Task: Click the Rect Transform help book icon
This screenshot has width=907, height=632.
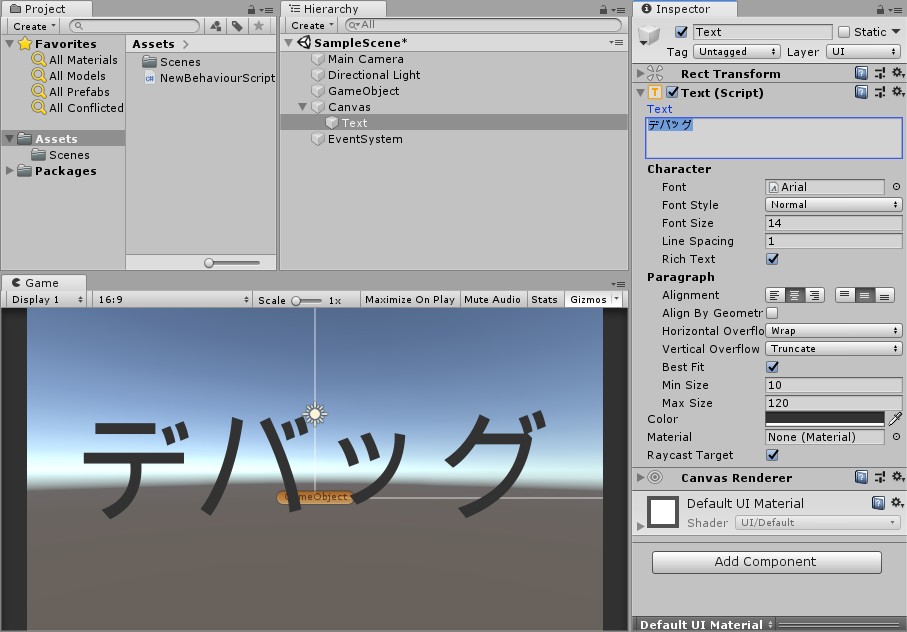Action: [x=860, y=72]
